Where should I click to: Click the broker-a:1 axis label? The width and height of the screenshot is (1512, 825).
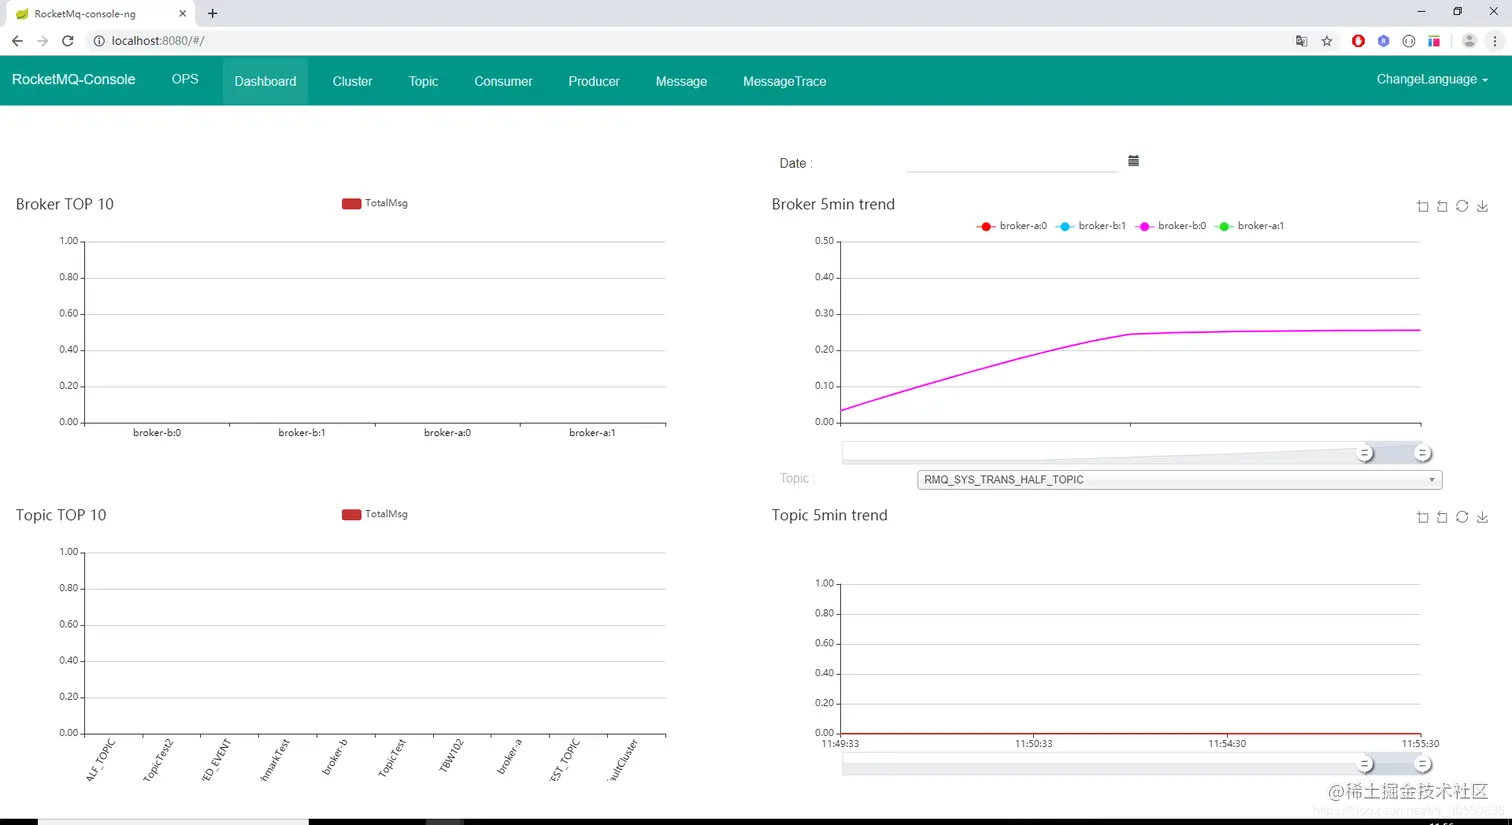(x=592, y=433)
